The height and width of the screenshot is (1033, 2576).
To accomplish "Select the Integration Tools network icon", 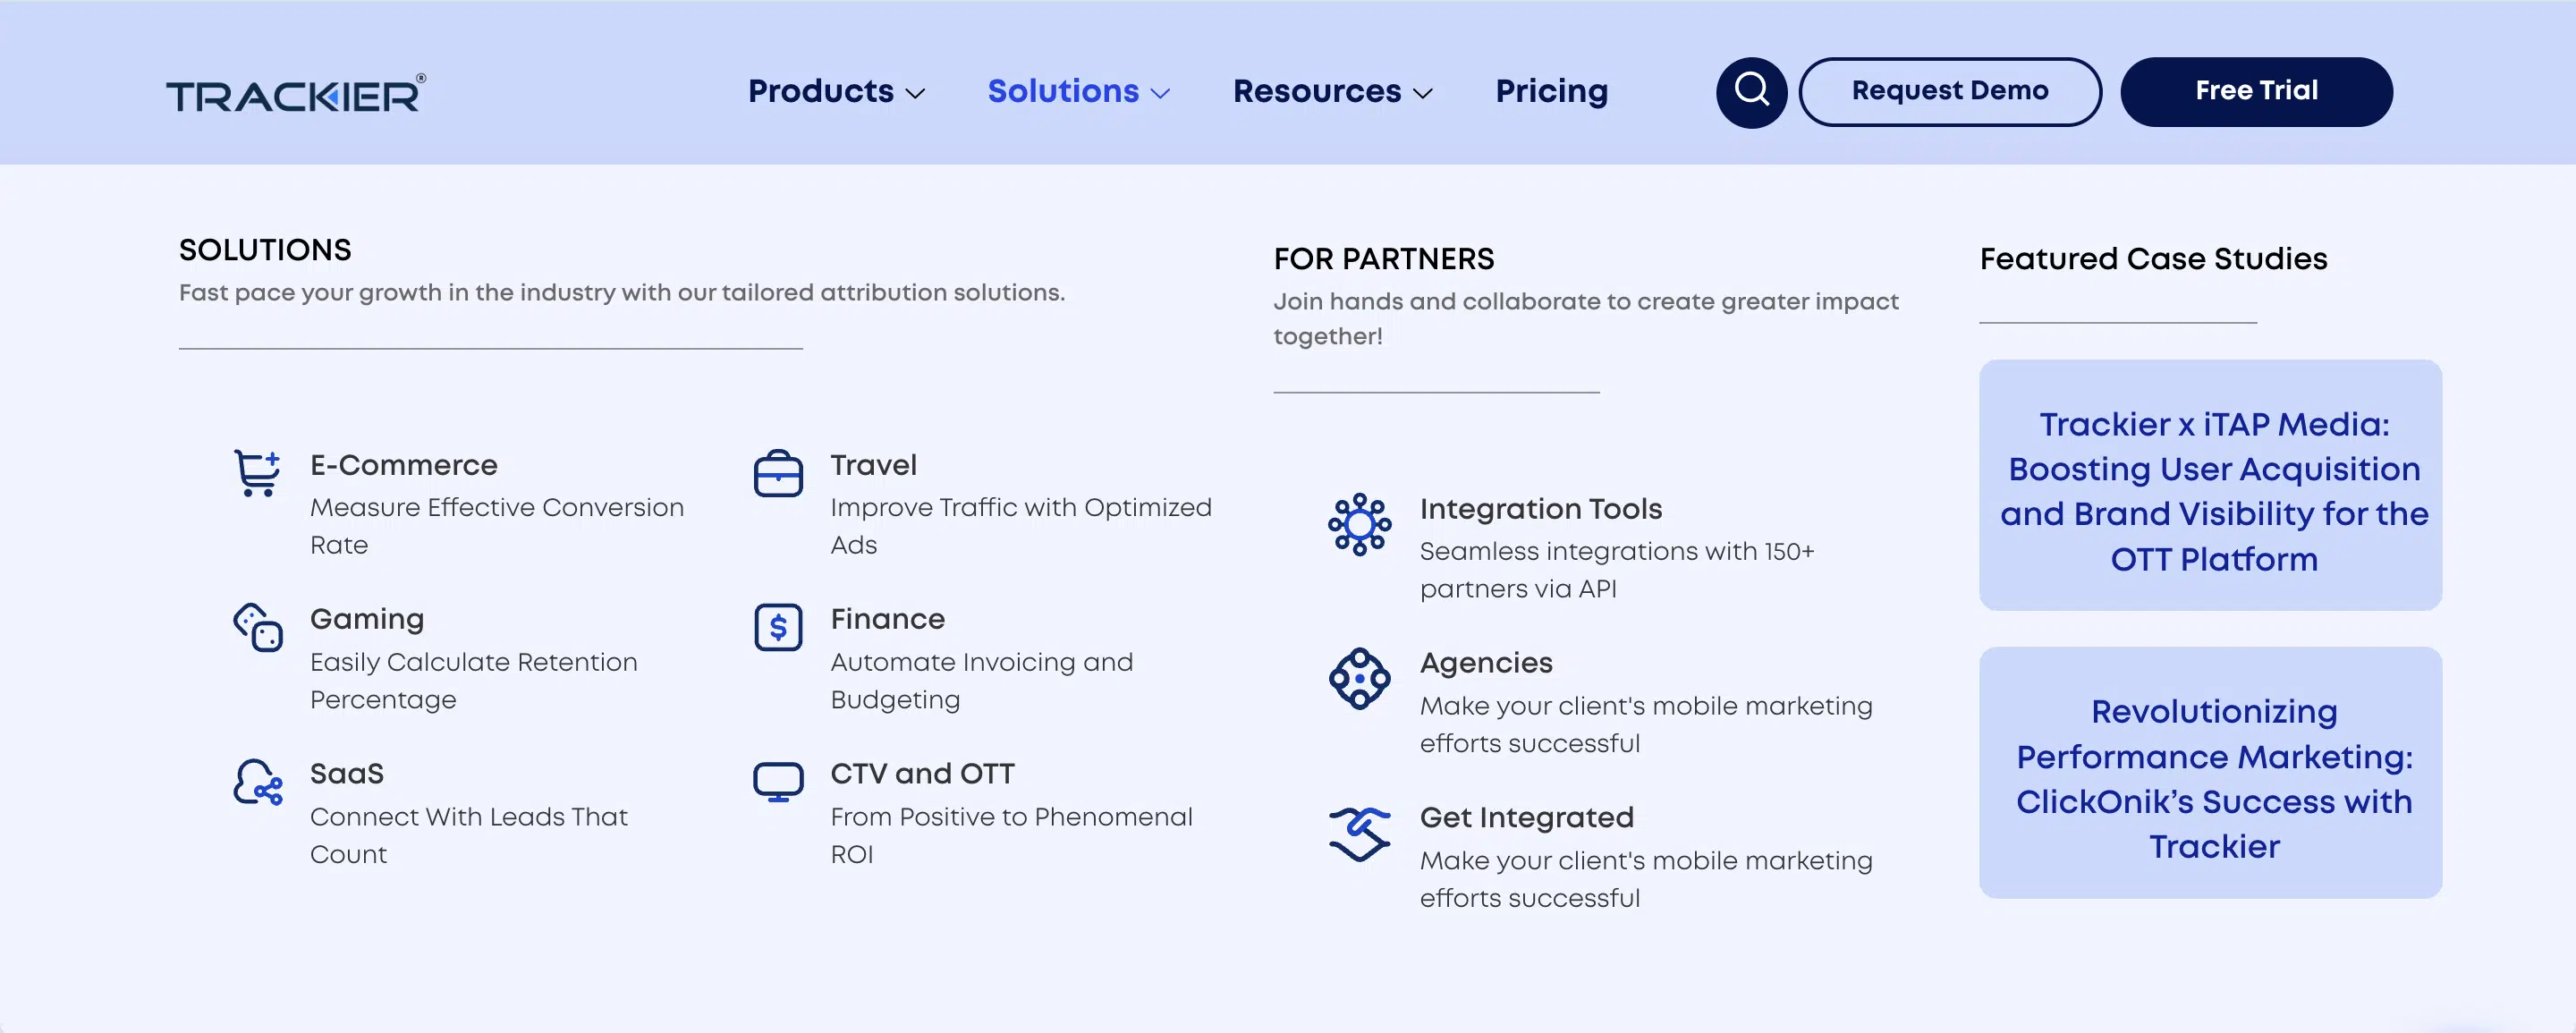I will coord(1360,523).
